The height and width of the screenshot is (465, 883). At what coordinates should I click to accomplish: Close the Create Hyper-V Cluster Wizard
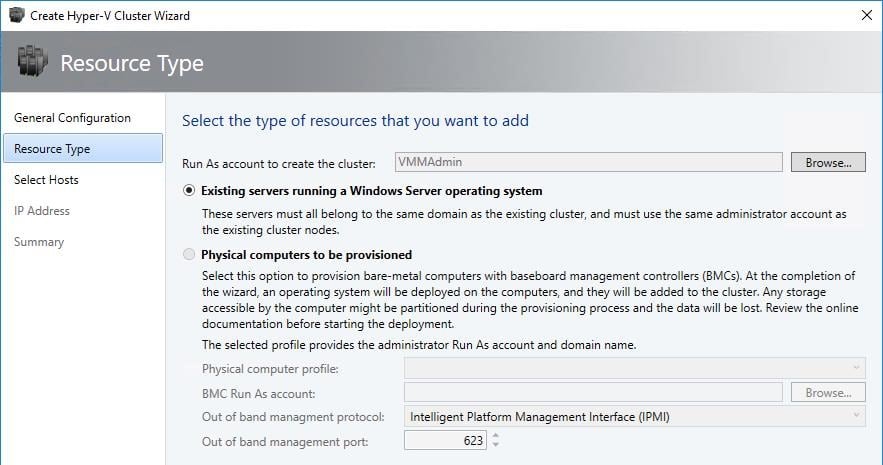pos(867,15)
